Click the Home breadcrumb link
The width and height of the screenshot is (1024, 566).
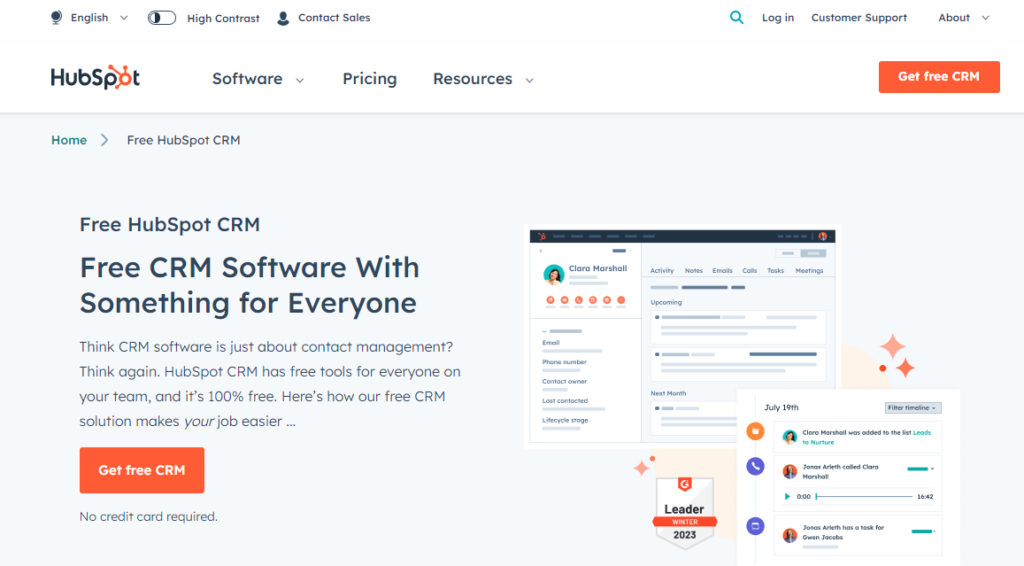click(69, 140)
